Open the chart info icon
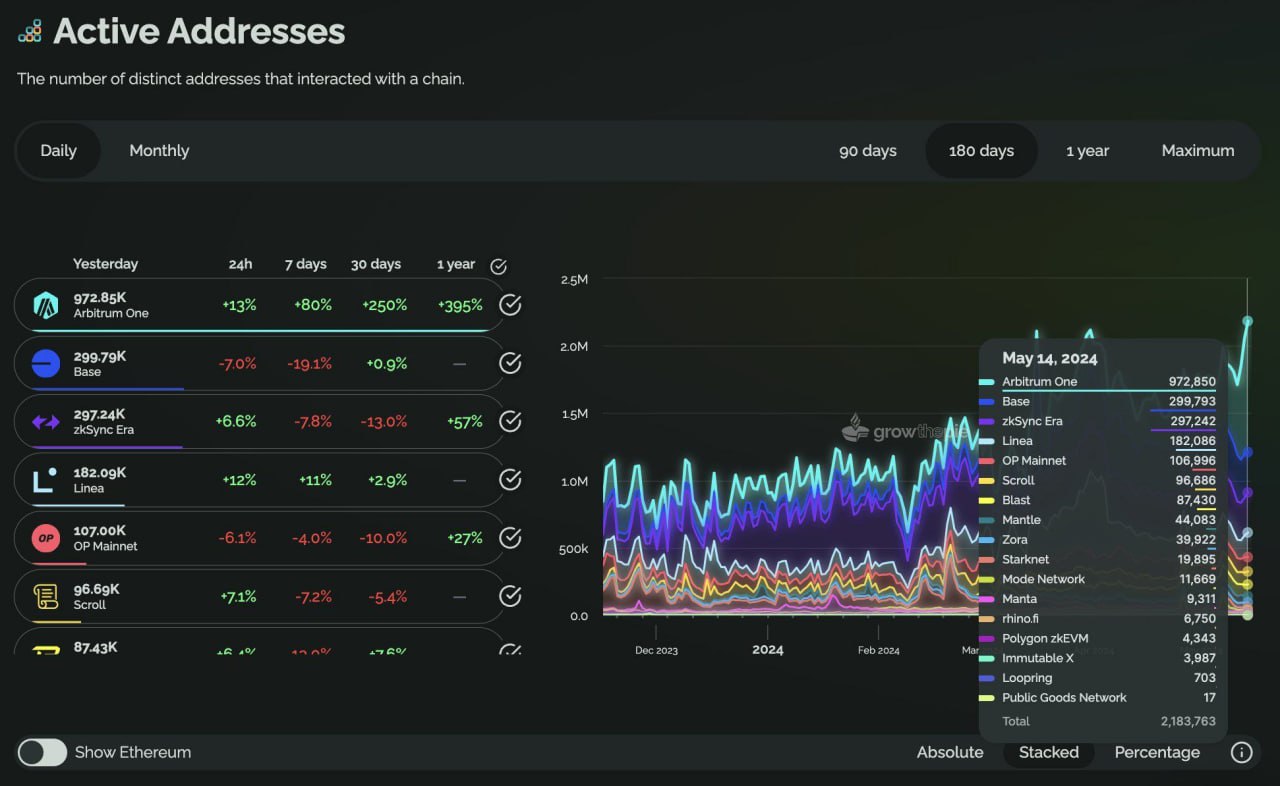The image size is (1280, 786). pyautogui.click(x=1241, y=752)
